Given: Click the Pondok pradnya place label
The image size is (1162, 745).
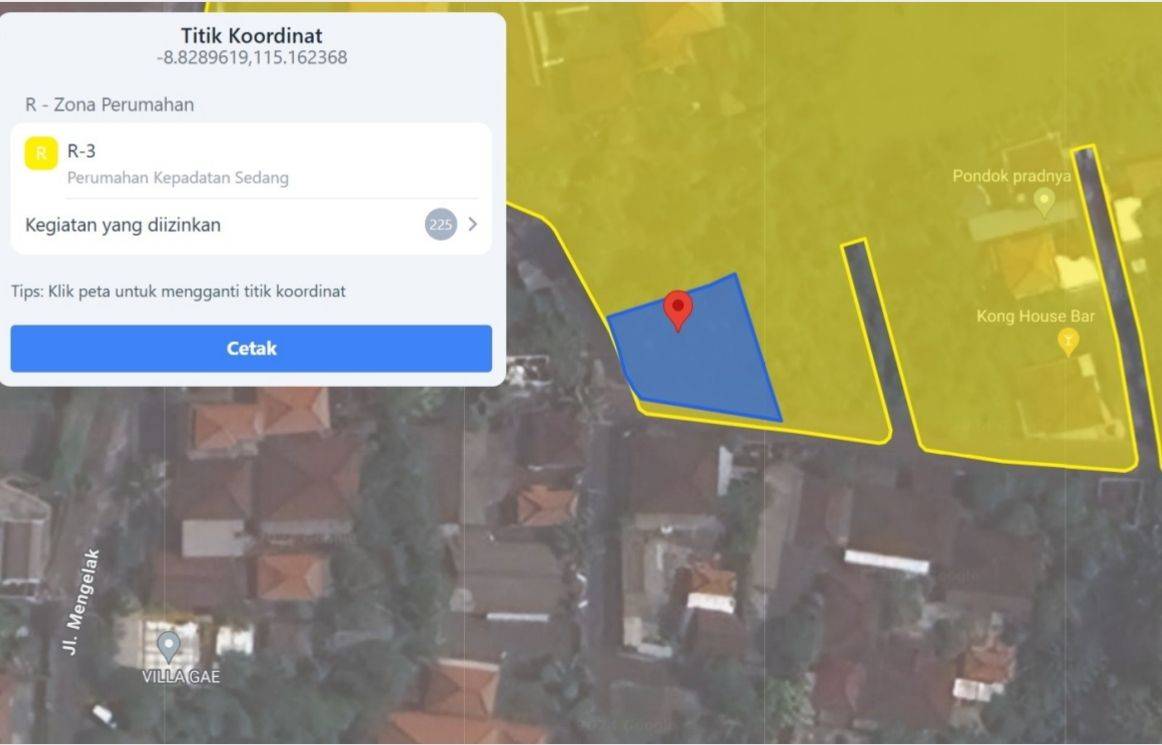Looking at the screenshot, I should click(x=1012, y=176).
